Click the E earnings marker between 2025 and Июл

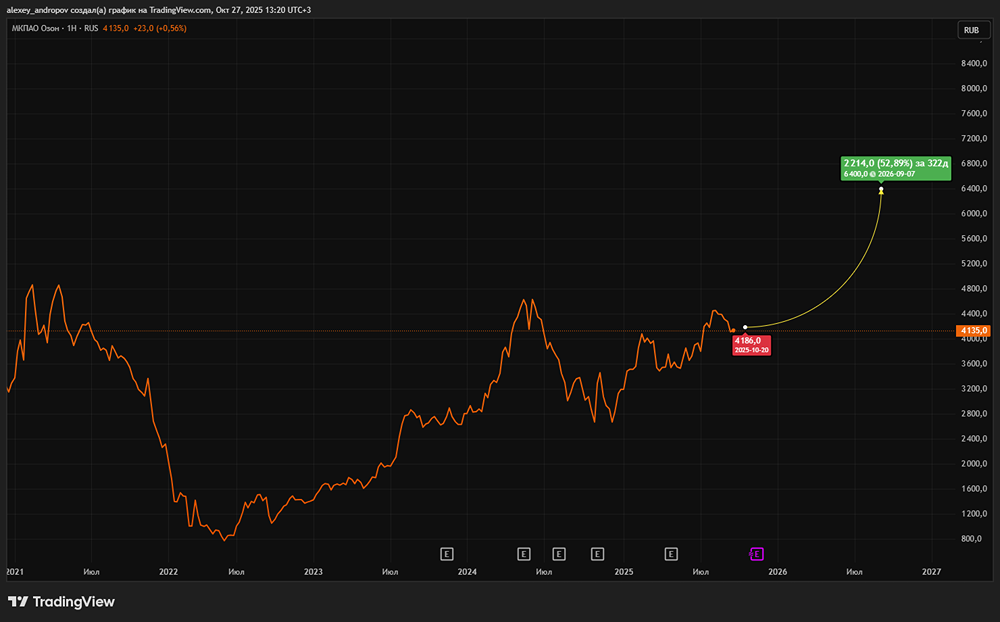(x=671, y=554)
